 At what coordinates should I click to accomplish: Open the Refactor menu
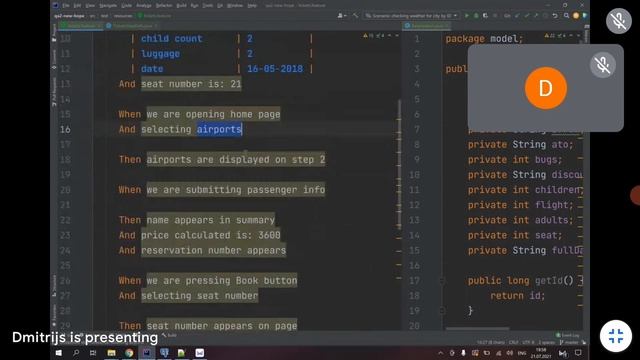coord(164,6)
